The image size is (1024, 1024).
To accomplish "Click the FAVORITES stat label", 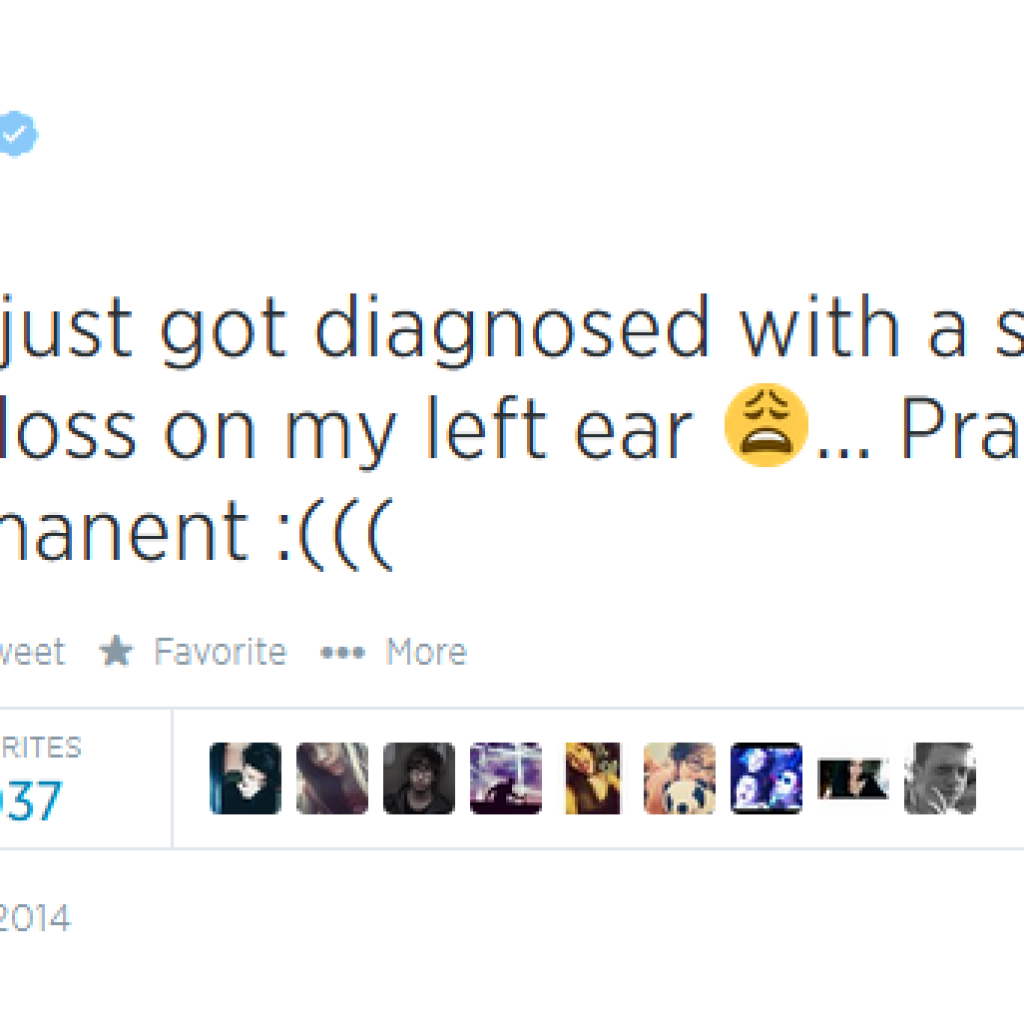I will pos(40,747).
